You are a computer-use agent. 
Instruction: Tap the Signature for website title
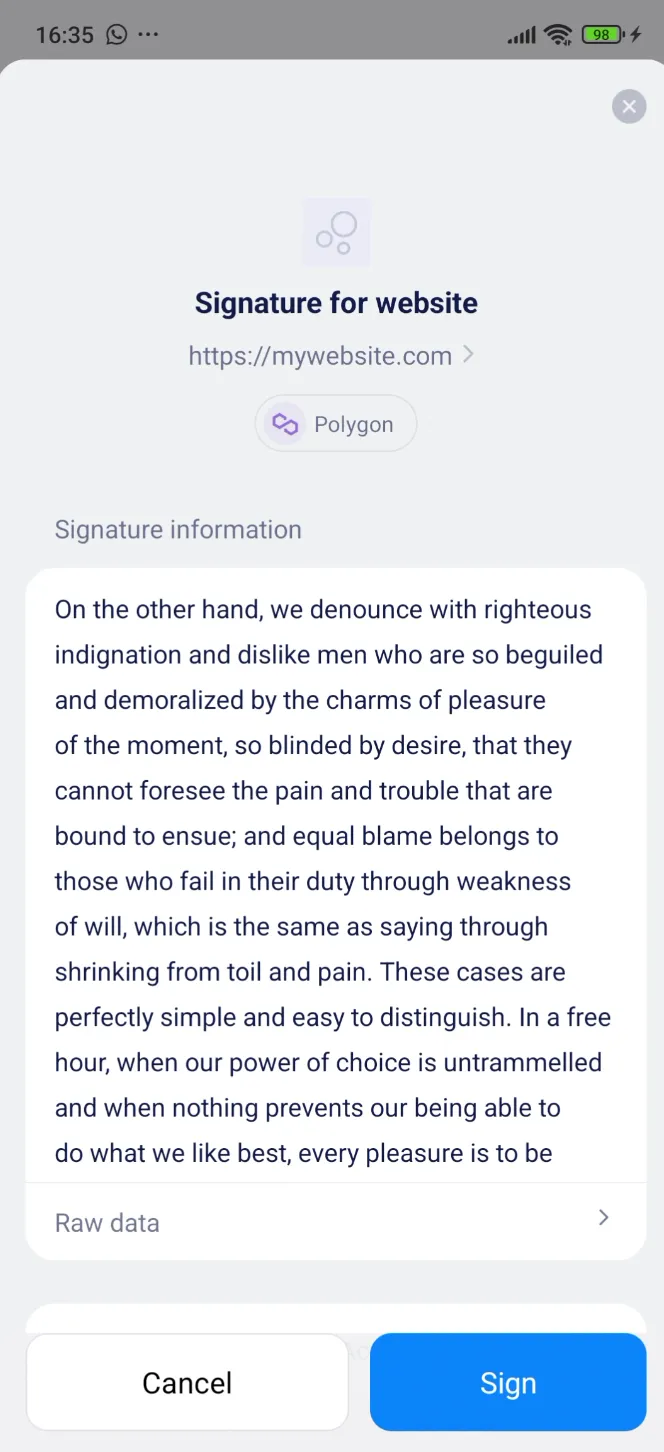point(336,302)
